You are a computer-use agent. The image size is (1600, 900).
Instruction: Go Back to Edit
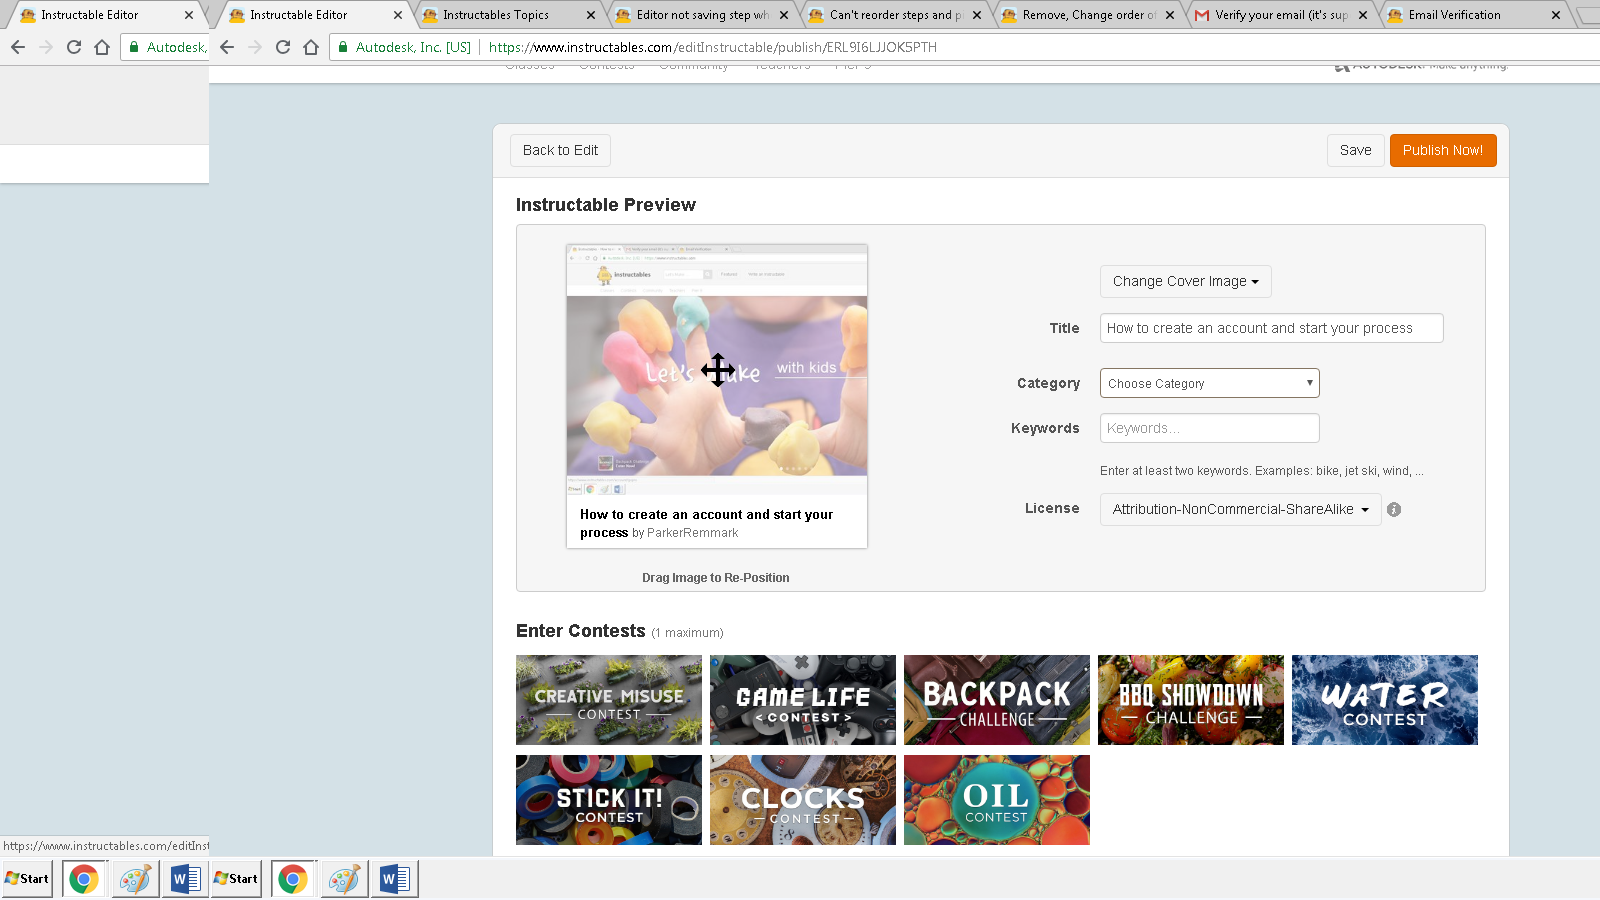(x=560, y=150)
